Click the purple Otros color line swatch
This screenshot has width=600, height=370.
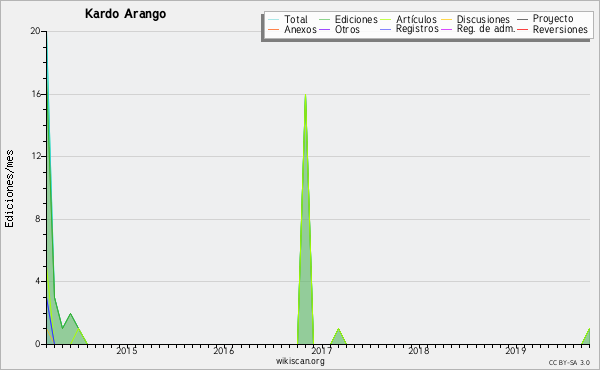pos(324,29)
